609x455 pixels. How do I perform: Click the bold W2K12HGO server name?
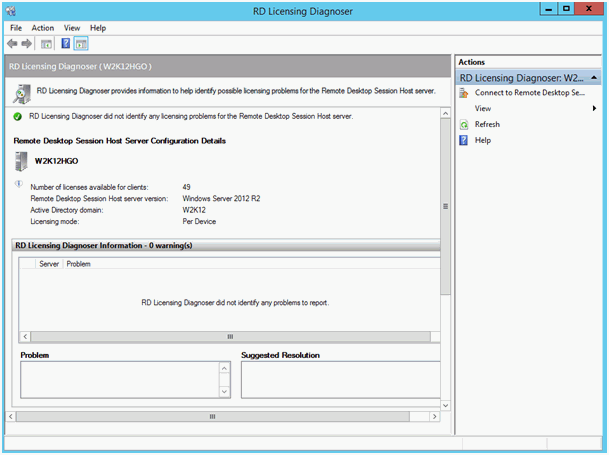pyautogui.click(x=56, y=161)
